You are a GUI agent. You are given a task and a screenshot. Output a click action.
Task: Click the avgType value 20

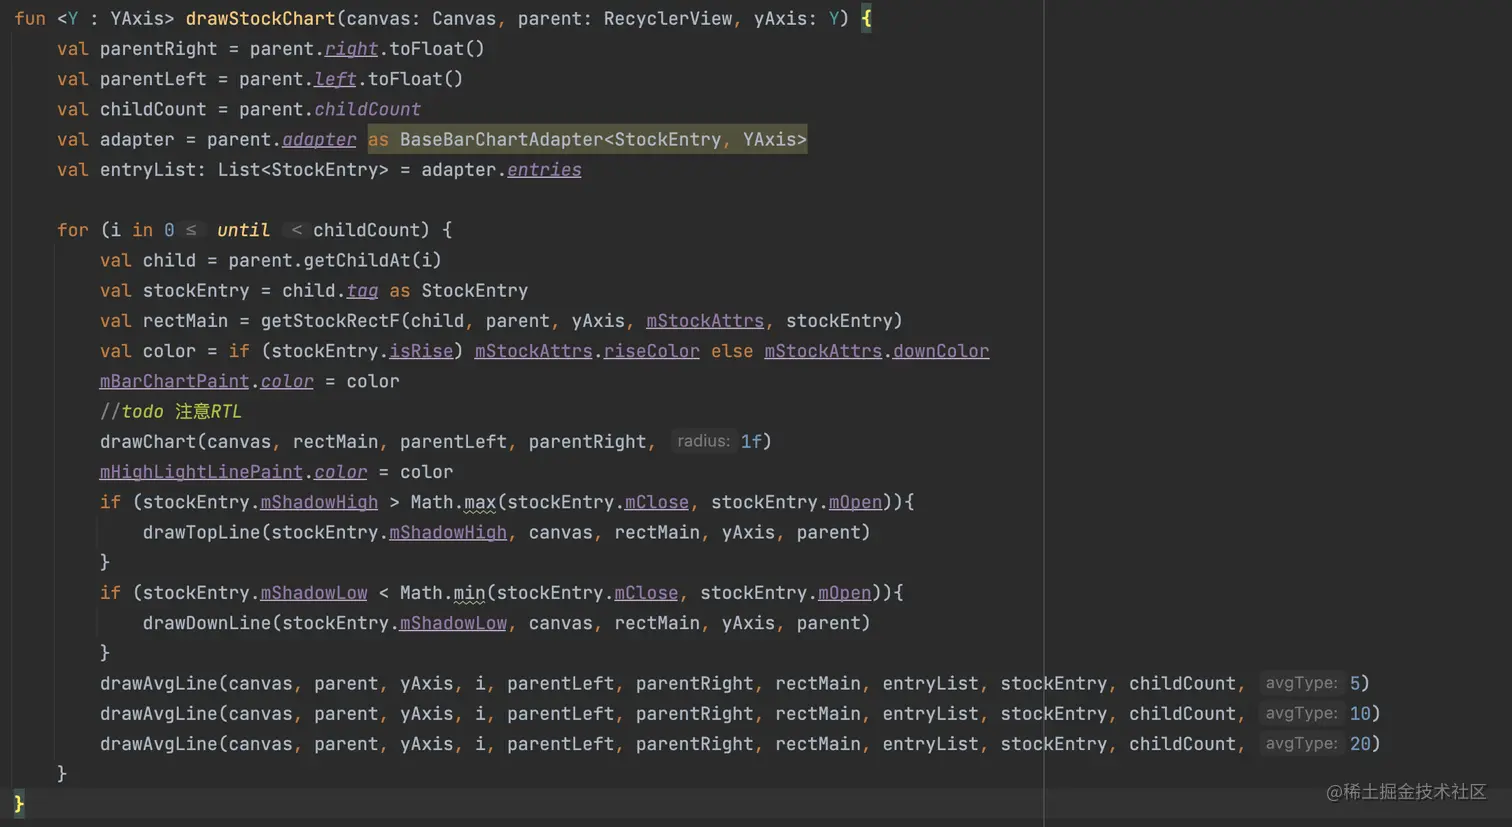click(x=1360, y=744)
